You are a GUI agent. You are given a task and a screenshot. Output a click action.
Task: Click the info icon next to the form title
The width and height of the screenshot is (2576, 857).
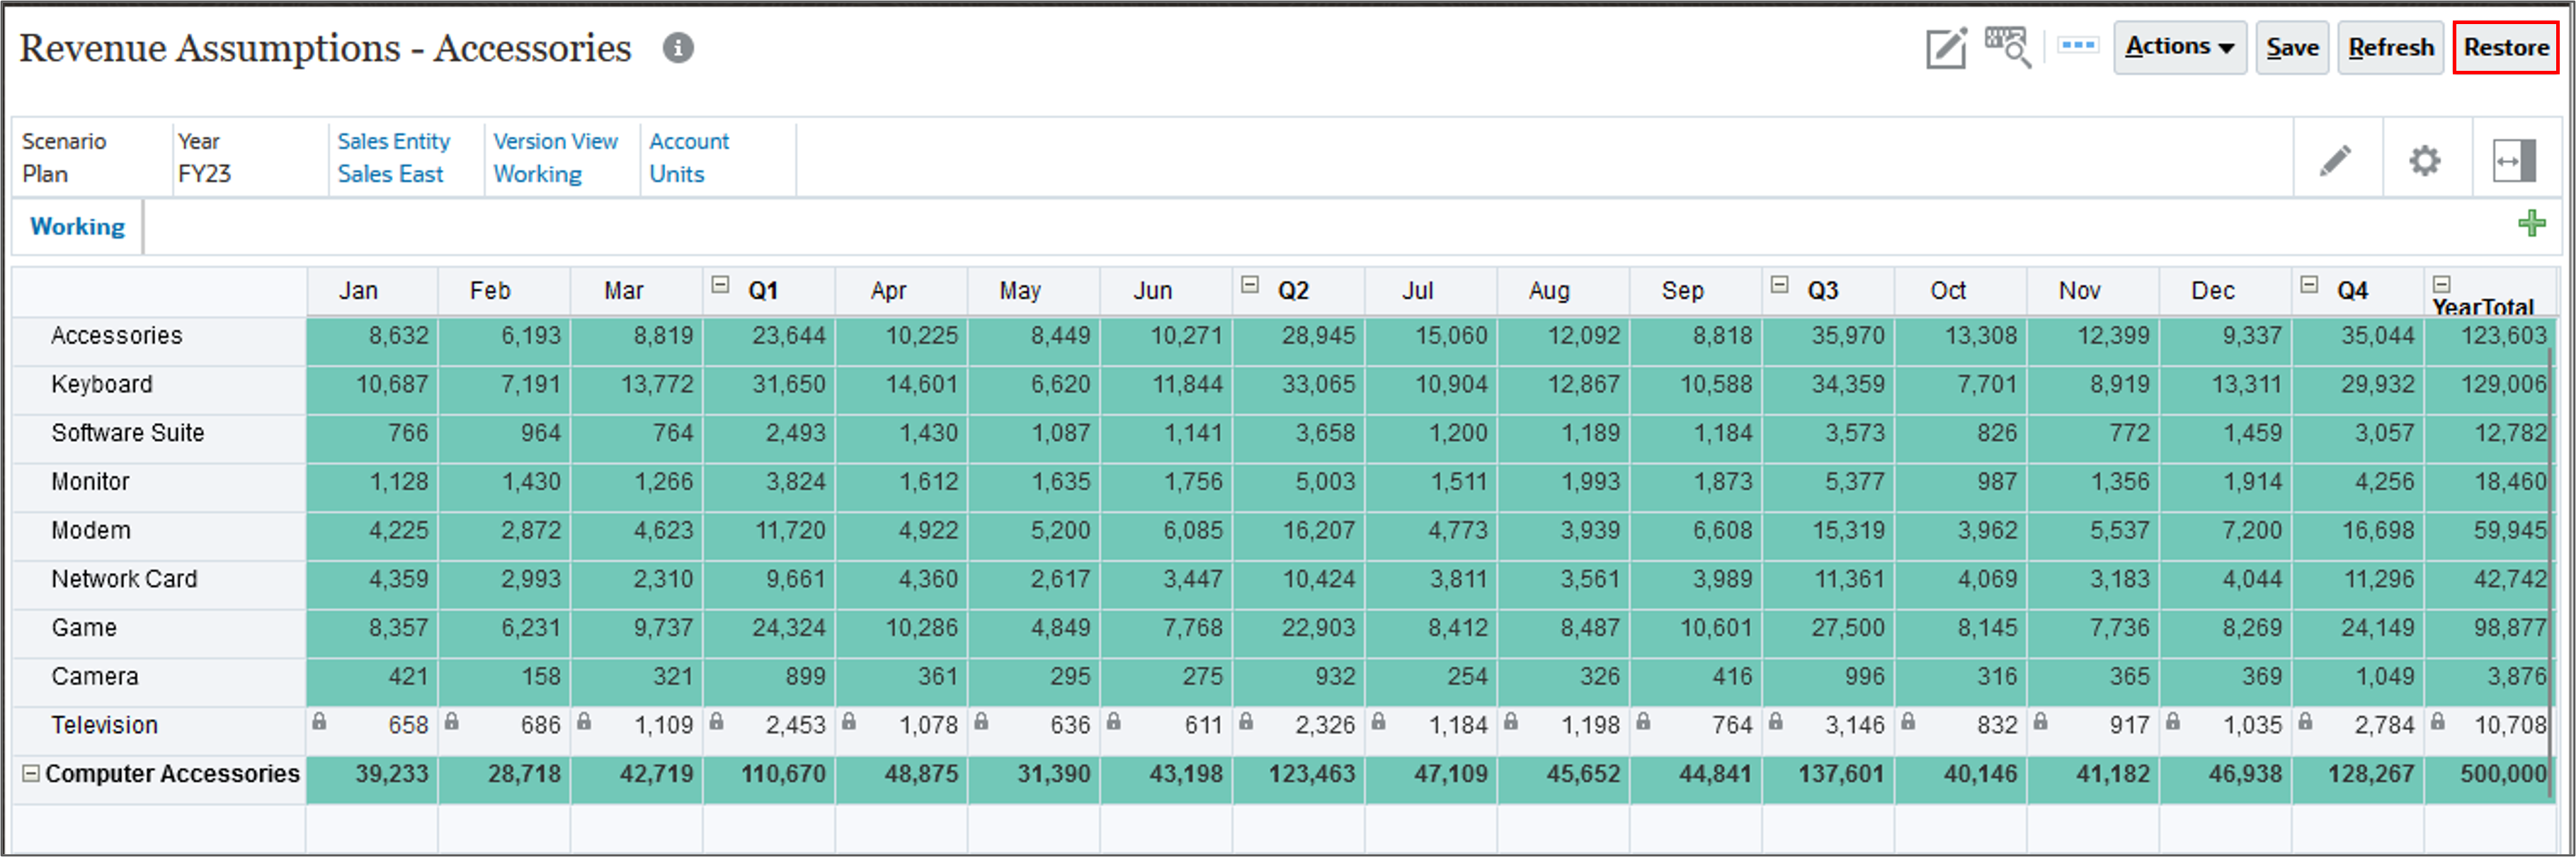click(x=679, y=47)
